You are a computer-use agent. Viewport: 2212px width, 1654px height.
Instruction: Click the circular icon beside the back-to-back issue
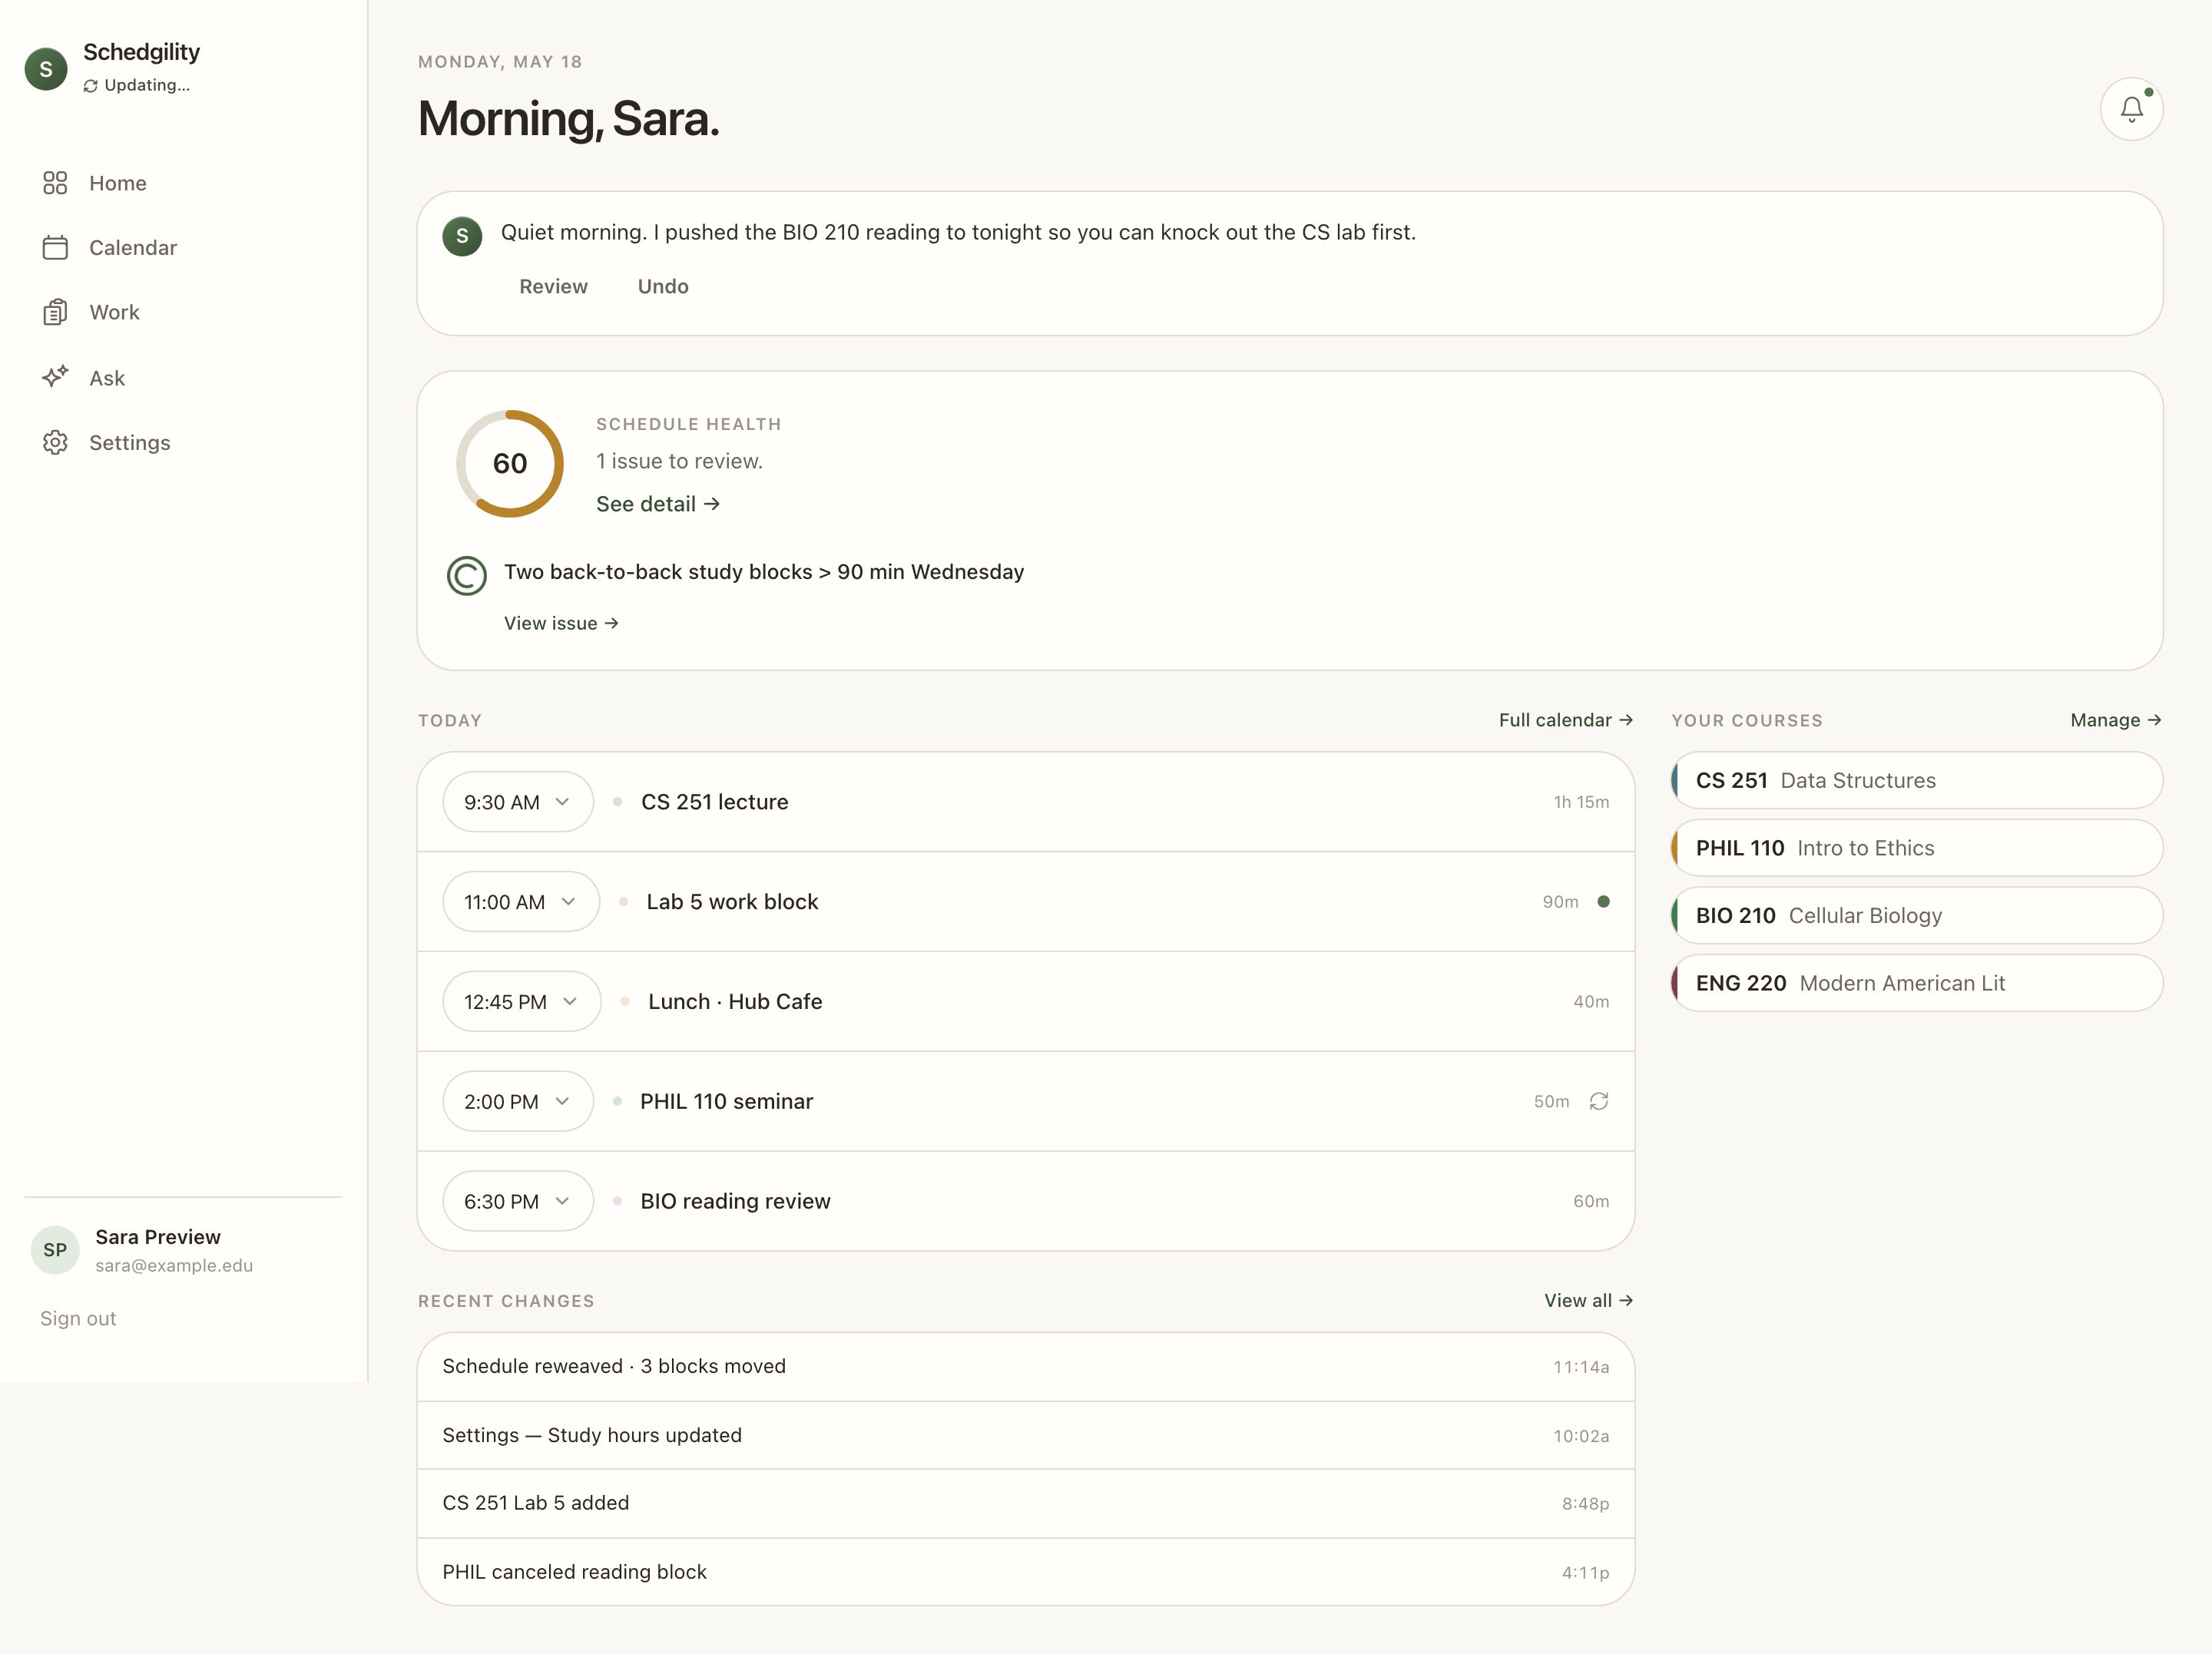coord(466,576)
